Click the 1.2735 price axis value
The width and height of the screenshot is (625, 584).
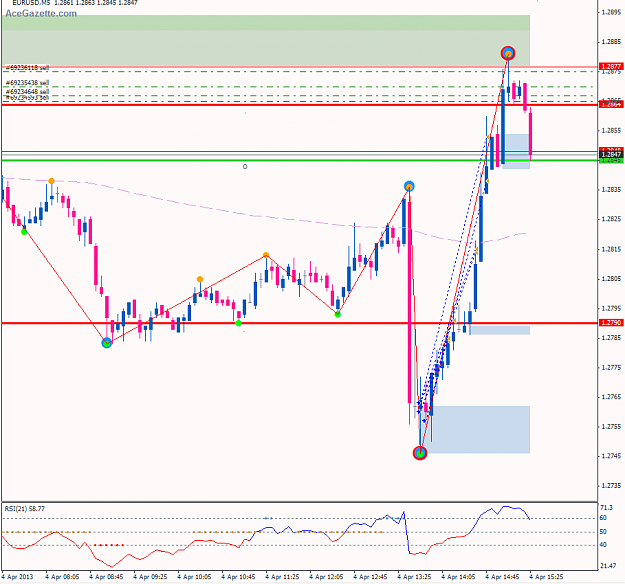611,486
